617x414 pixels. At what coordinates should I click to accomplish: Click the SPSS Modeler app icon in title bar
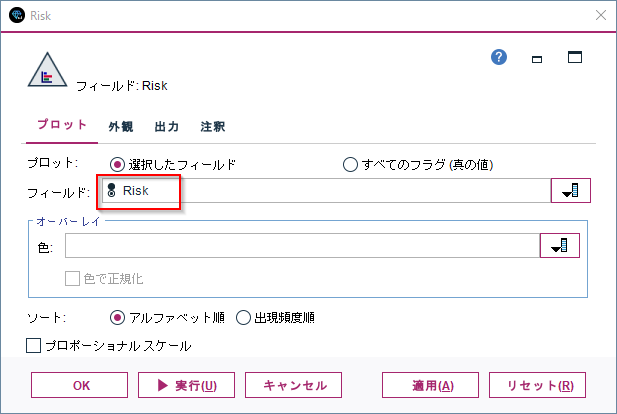pyautogui.click(x=17, y=15)
